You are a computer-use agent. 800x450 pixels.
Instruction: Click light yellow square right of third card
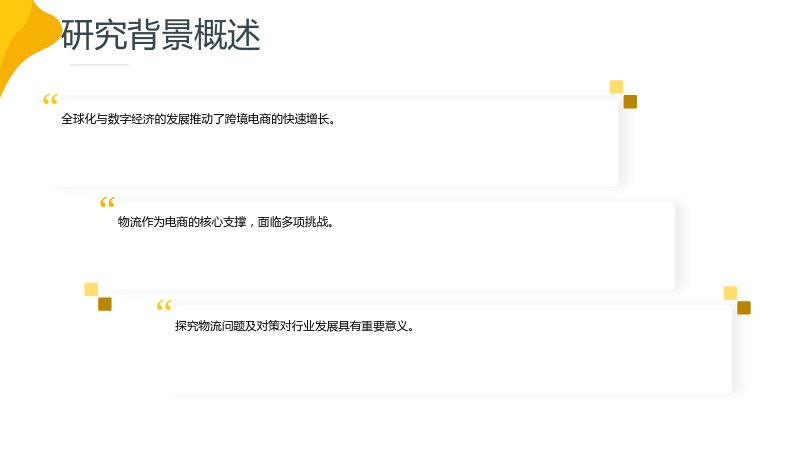730,293
